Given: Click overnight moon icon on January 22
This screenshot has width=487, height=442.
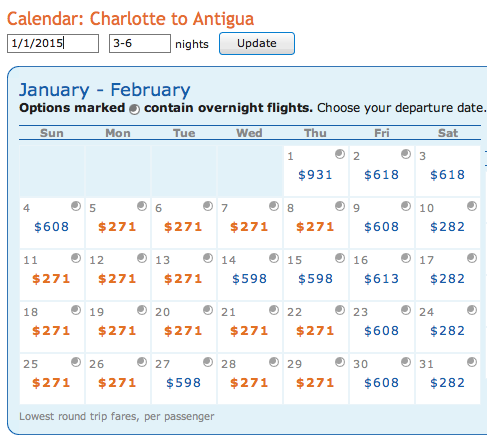Looking at the screenshot, I should click(340, 310).
